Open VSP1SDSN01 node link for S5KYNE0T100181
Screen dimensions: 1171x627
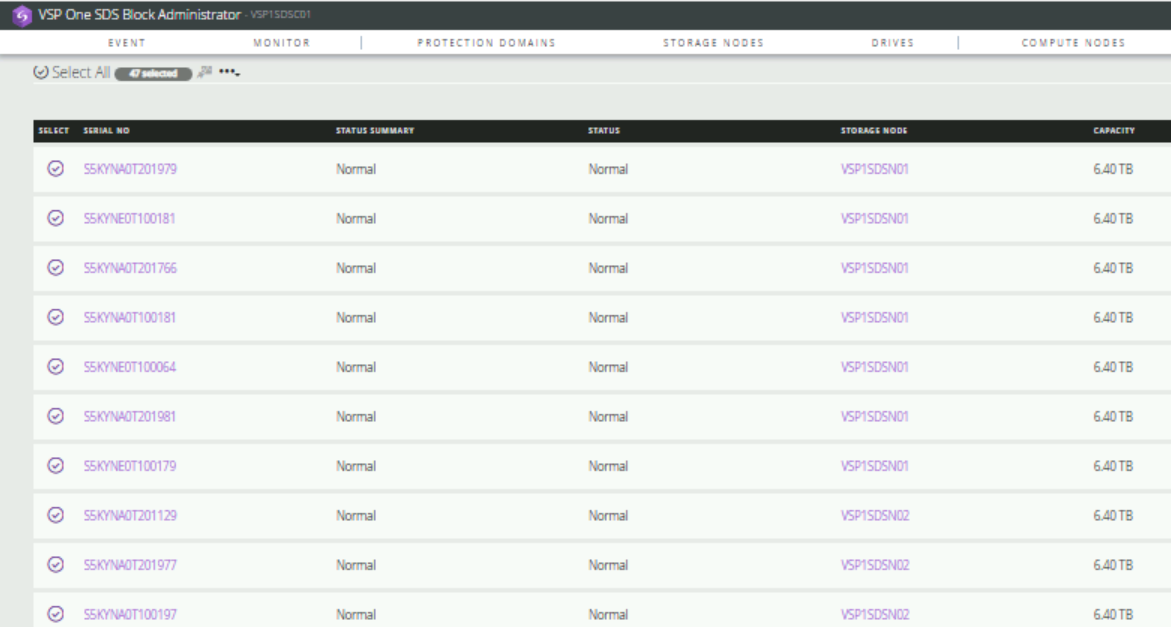point(875,219)
